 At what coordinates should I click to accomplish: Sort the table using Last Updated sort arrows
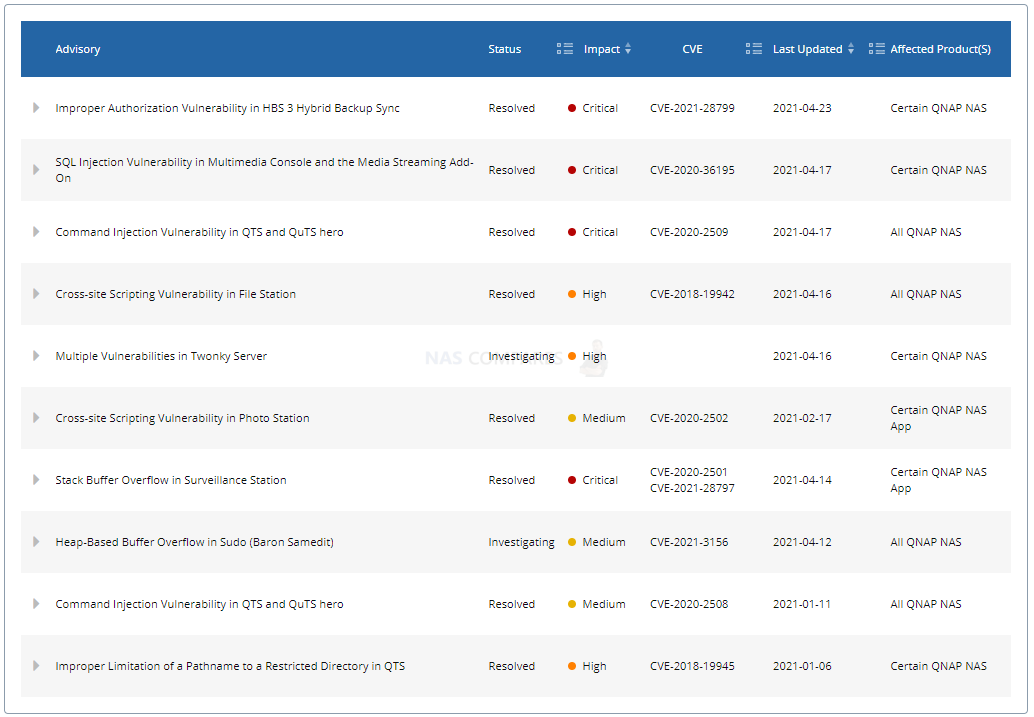point(851,49)
